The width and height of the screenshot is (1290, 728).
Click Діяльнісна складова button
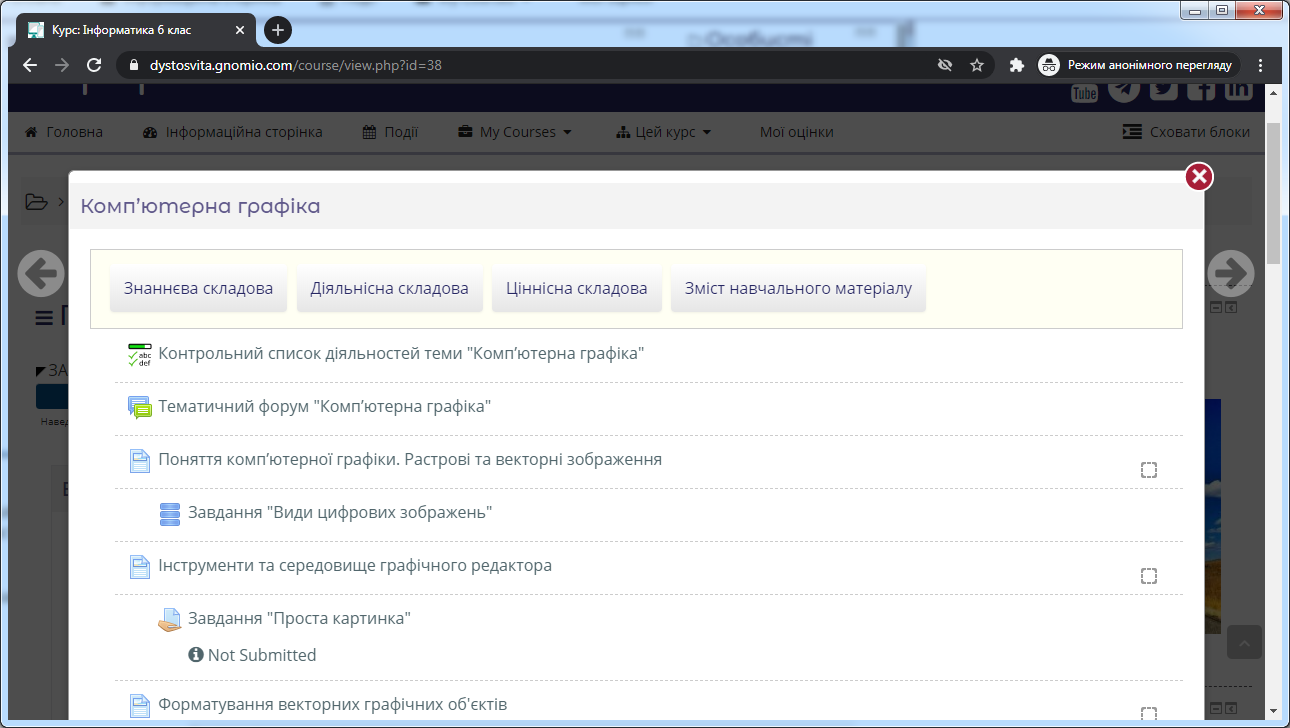389,289
